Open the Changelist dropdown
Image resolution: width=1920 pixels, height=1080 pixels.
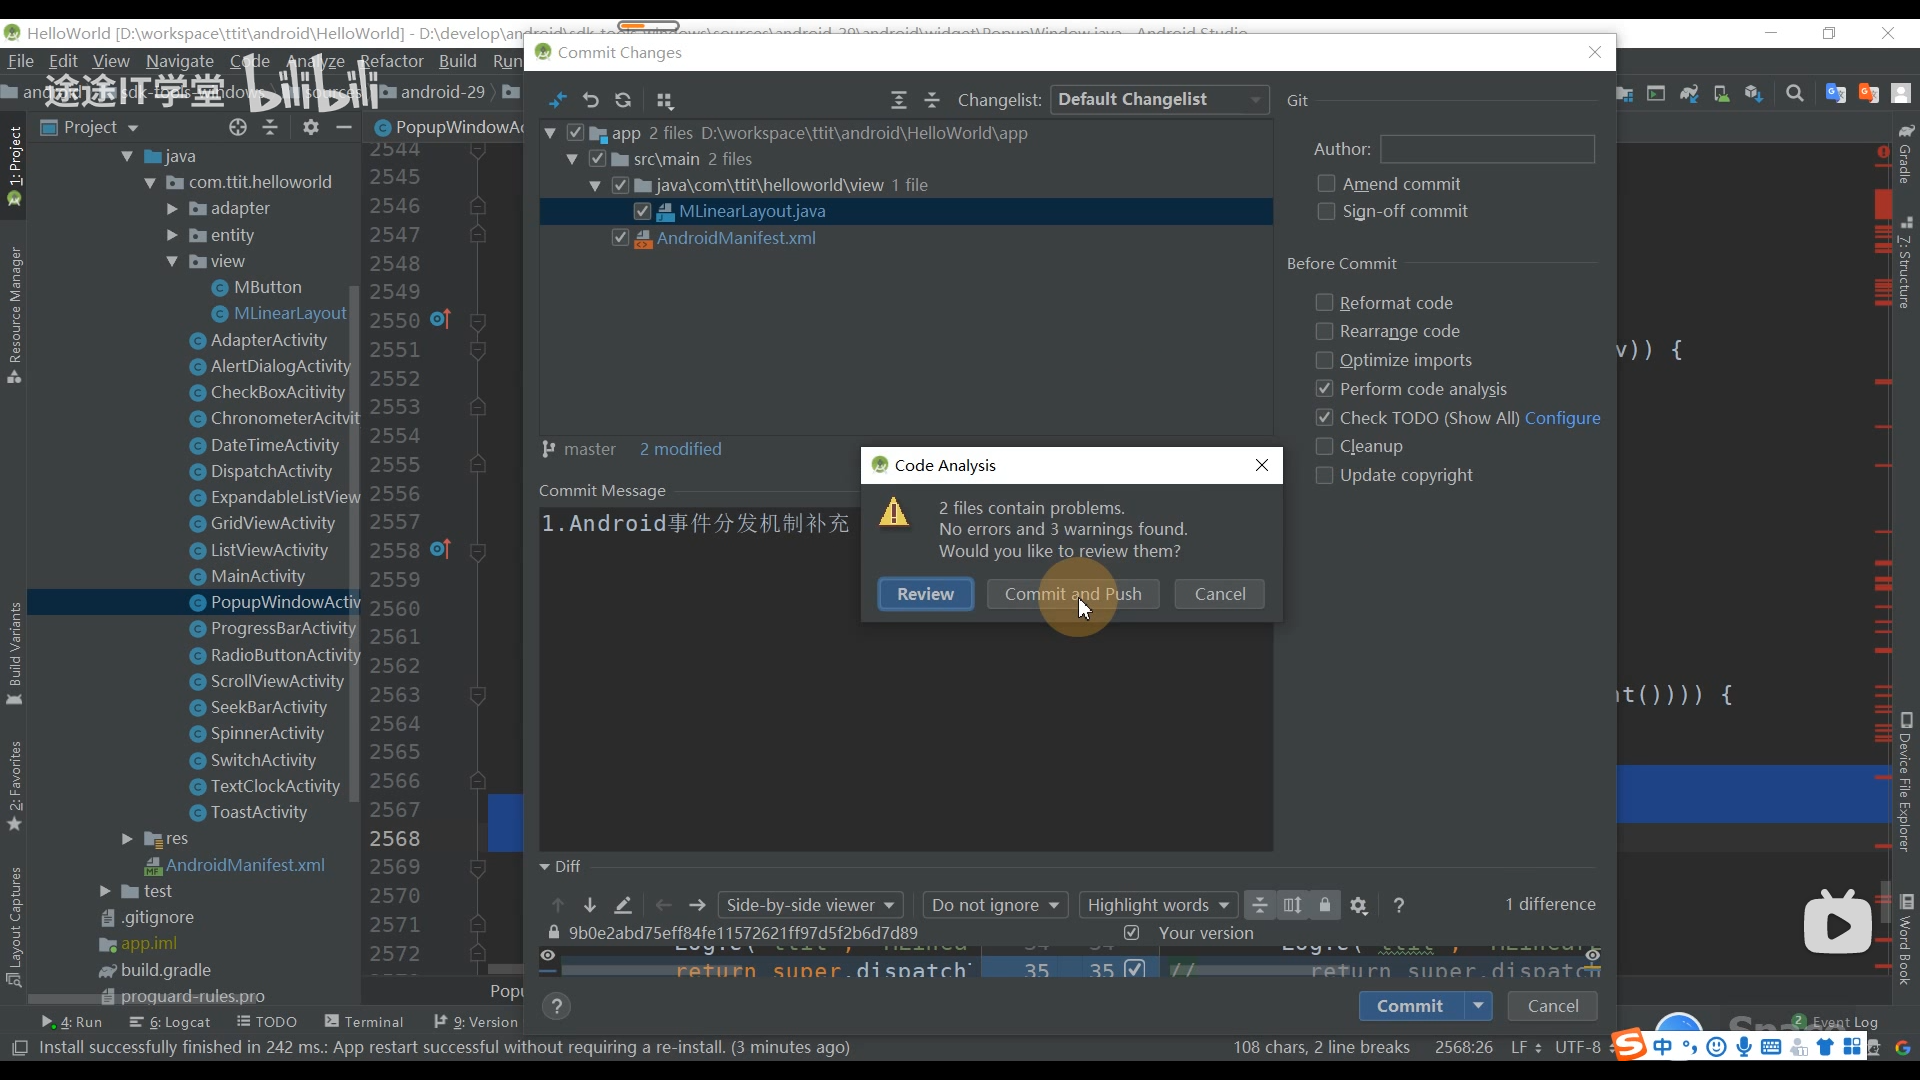click(x=1159, y=99)
